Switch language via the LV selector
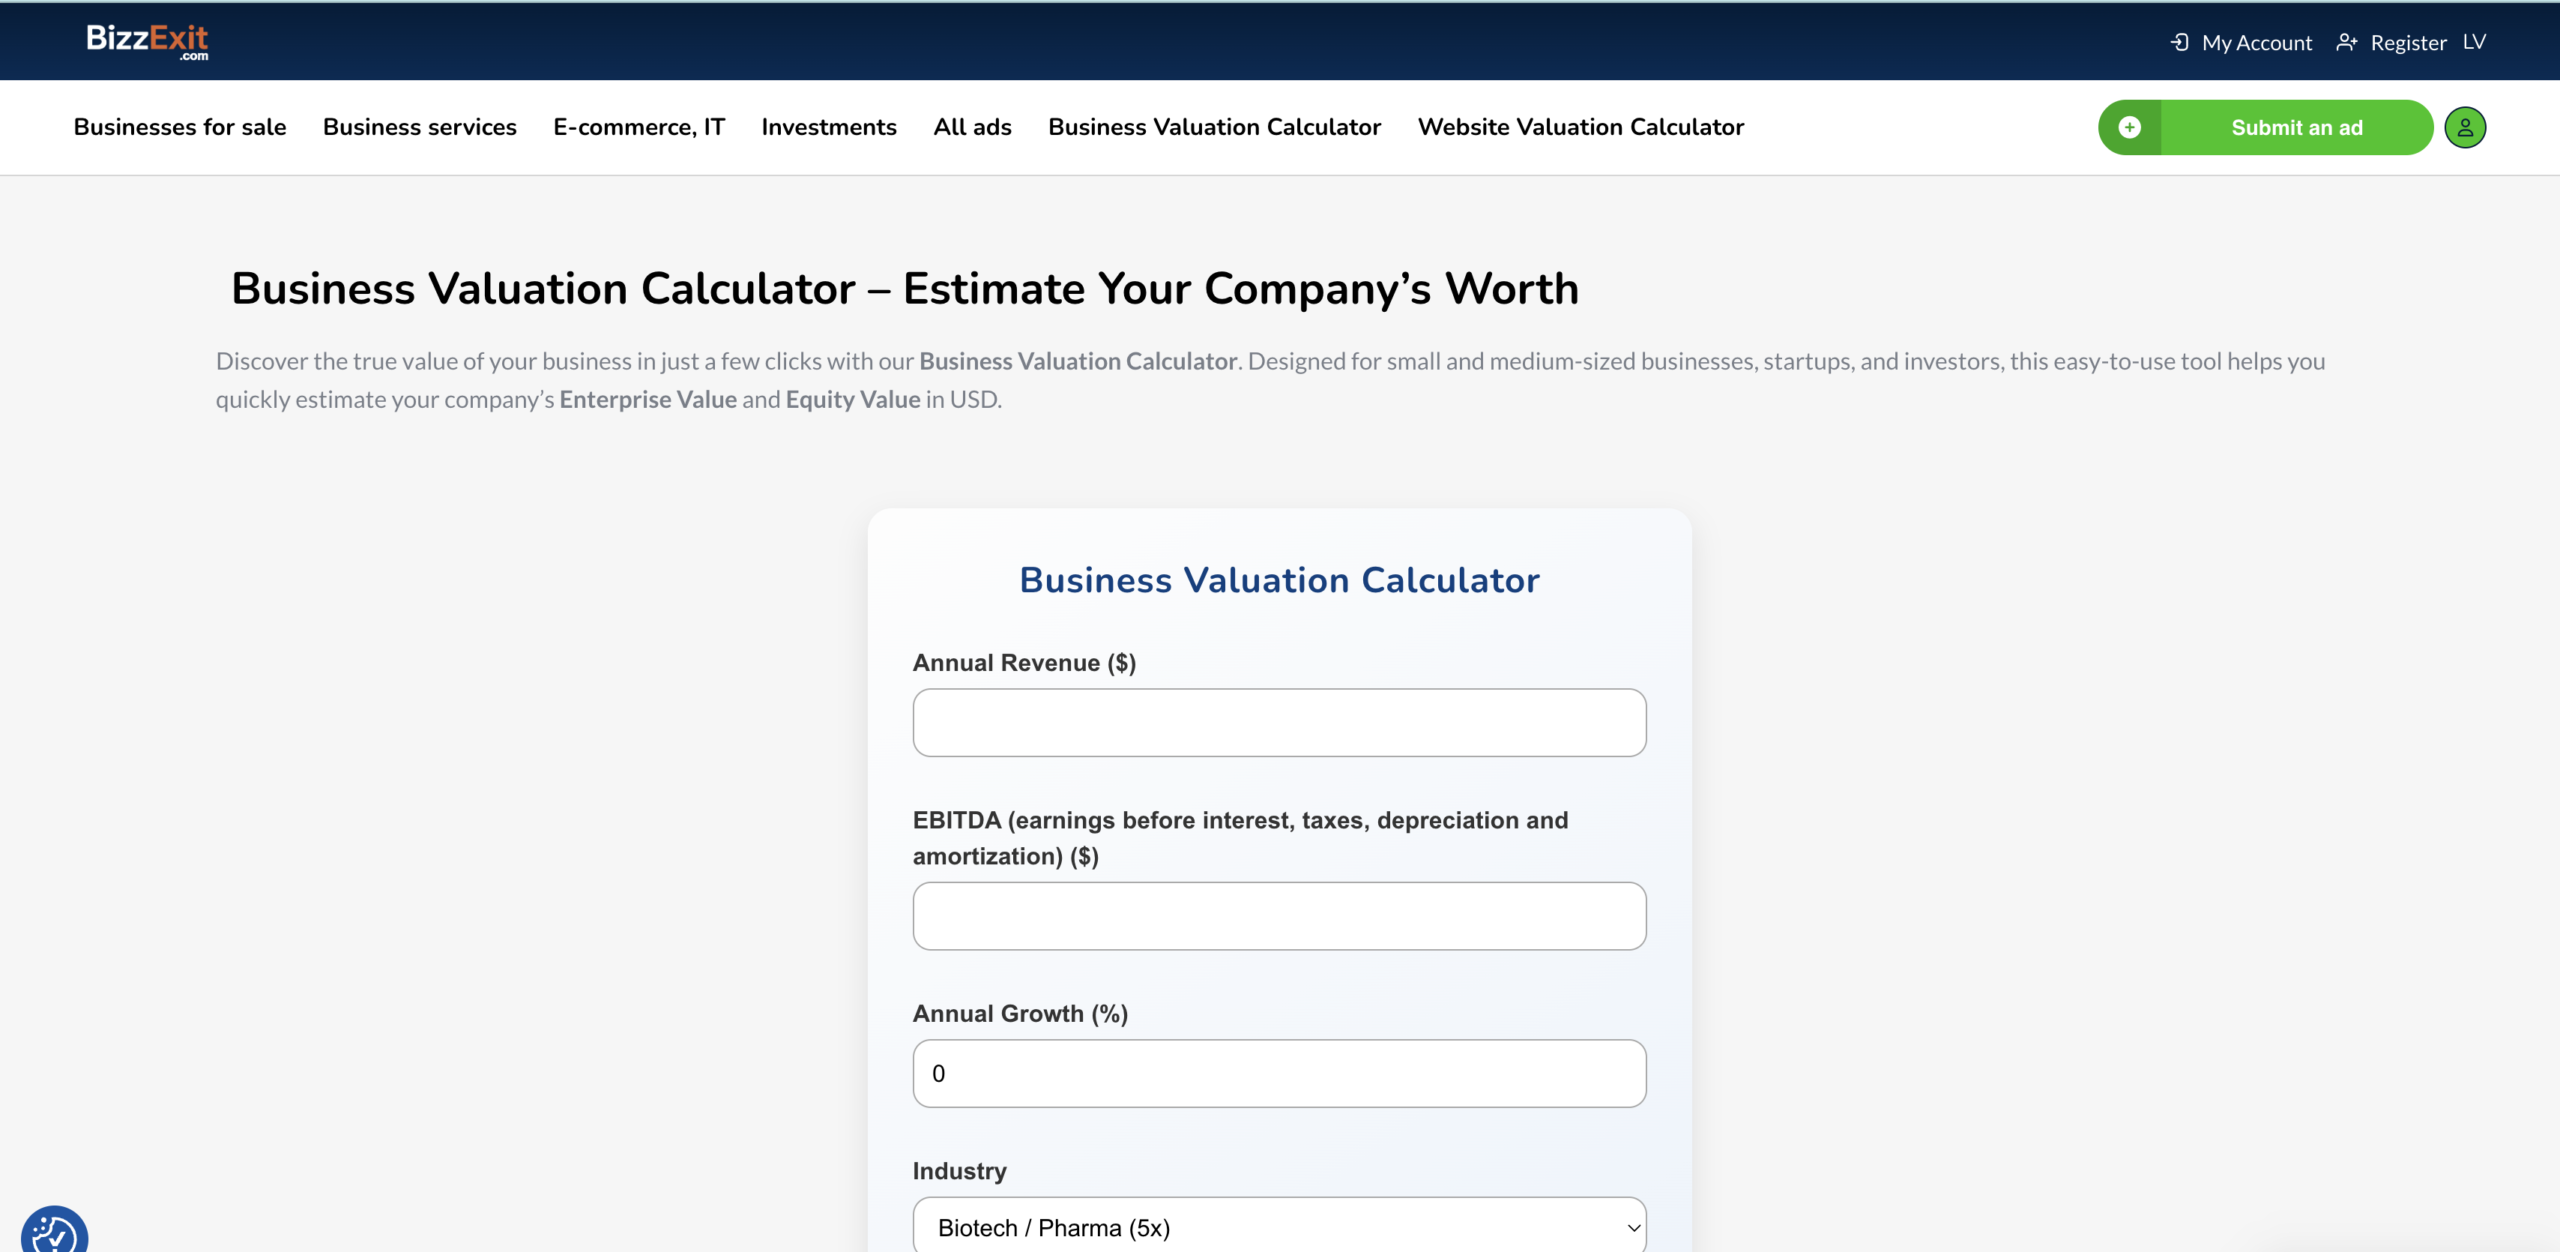 tap(2474, 42)
